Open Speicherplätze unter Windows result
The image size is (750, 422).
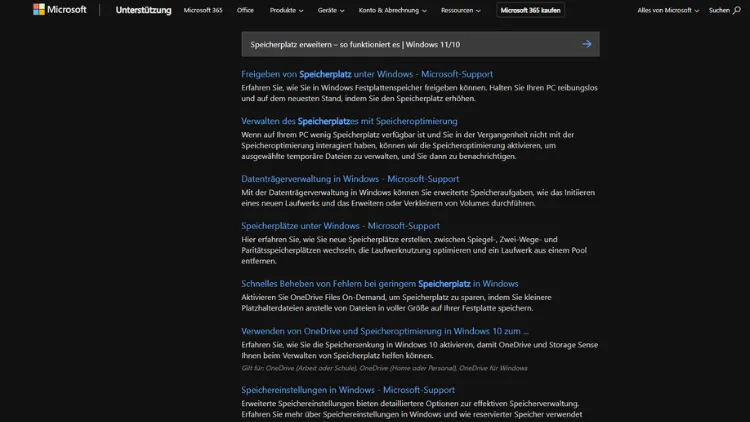pos(340,226)
